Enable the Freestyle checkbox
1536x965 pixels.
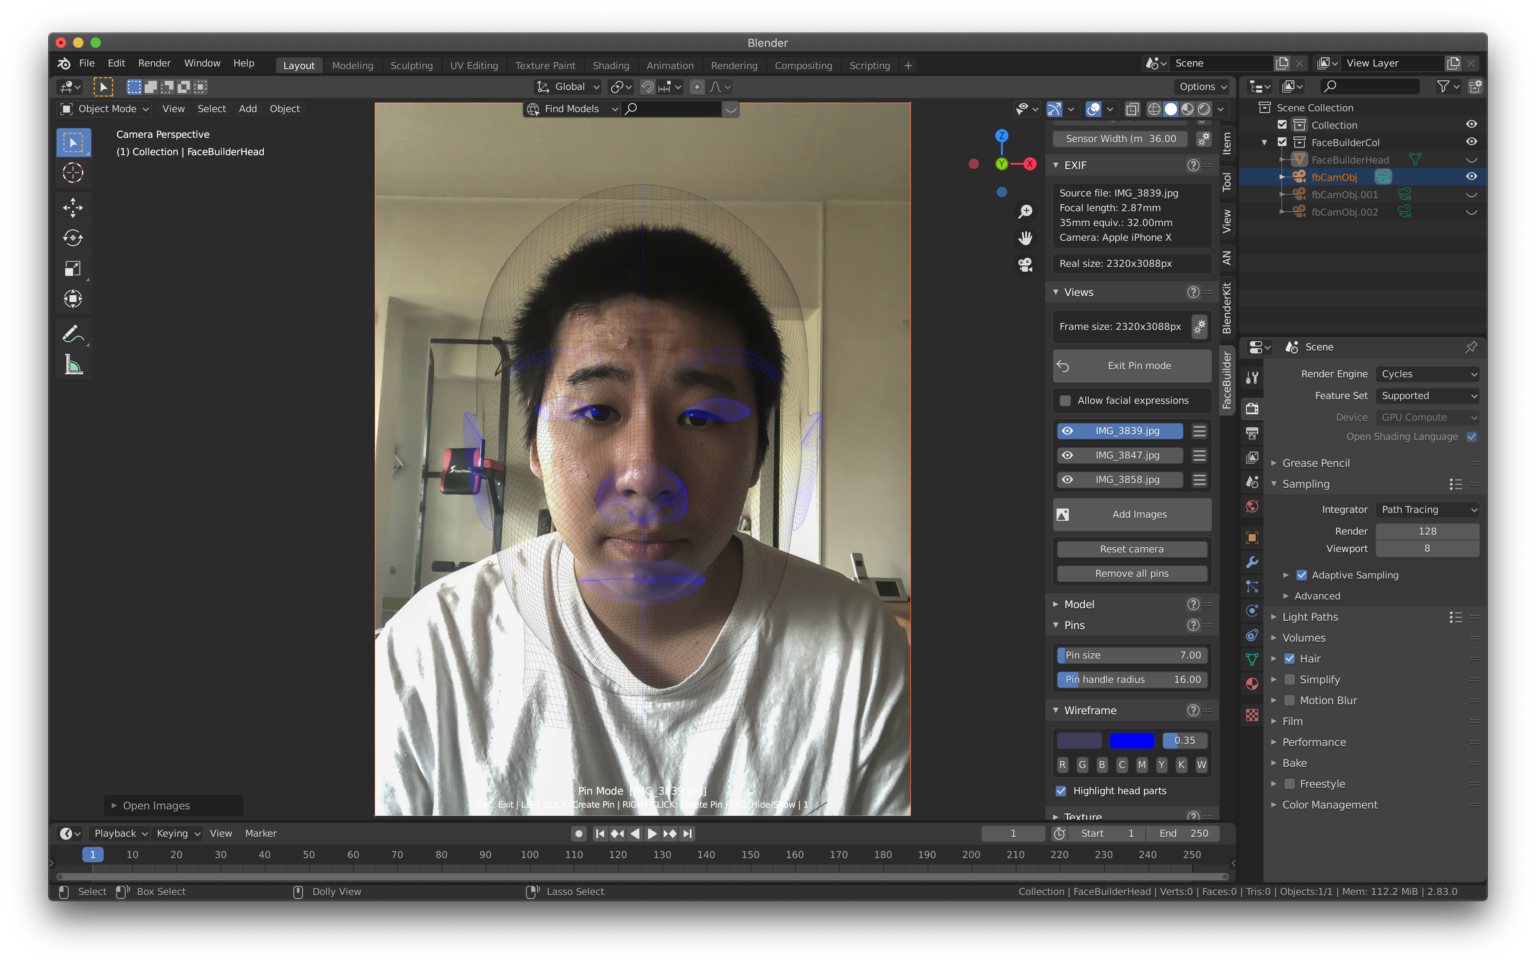1290,784
